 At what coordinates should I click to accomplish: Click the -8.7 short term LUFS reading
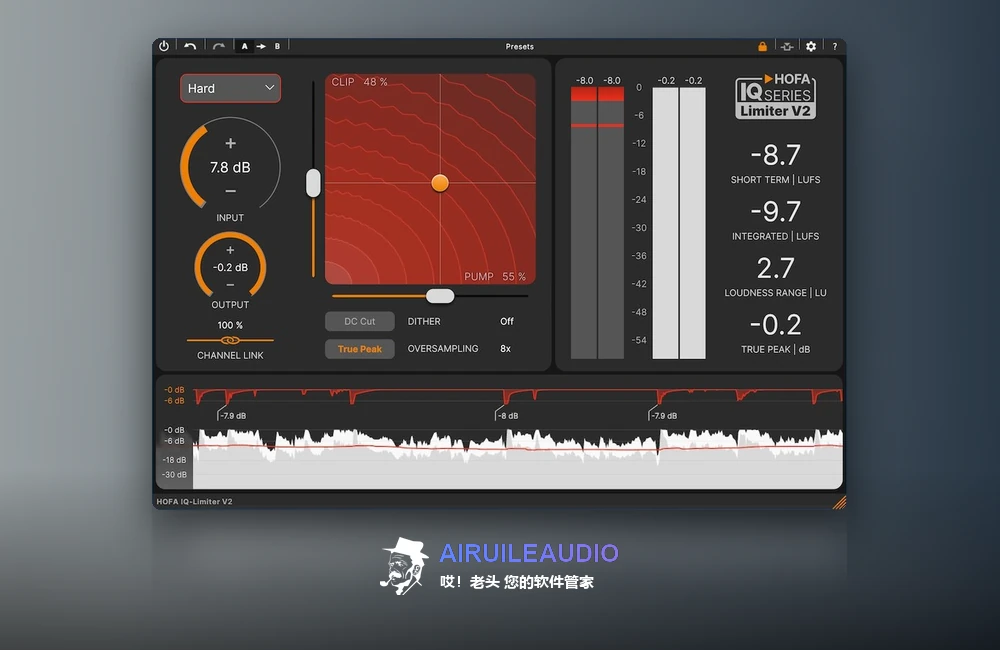(x=776, y=155)
